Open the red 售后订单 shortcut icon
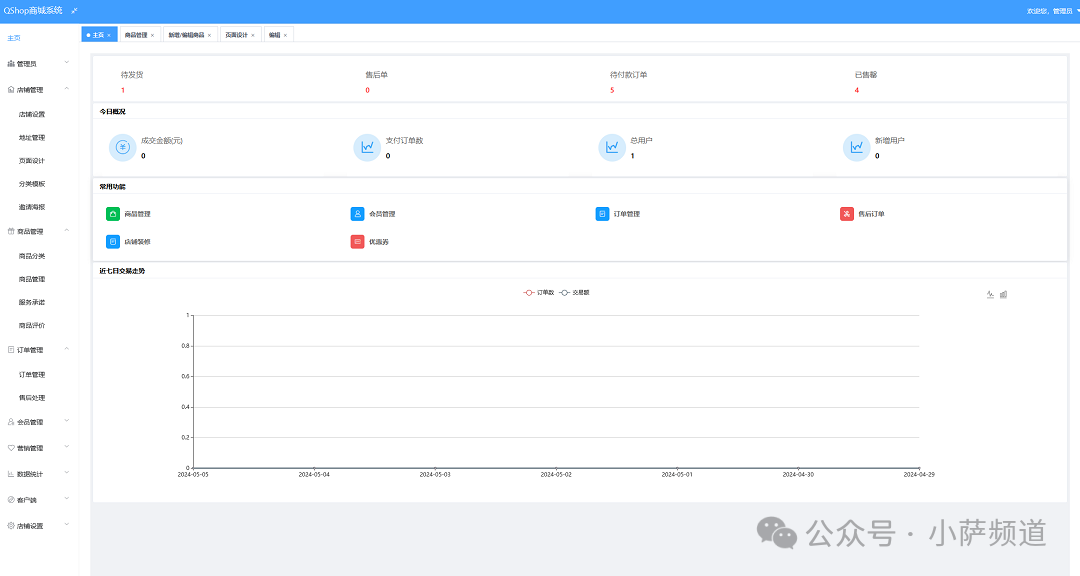 pos(847,214)
